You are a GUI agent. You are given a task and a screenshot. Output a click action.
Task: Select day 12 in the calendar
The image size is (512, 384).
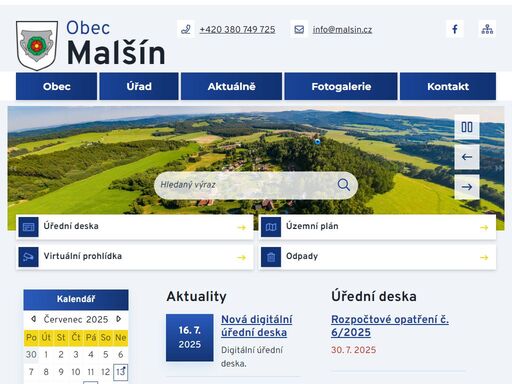(105, 372)
